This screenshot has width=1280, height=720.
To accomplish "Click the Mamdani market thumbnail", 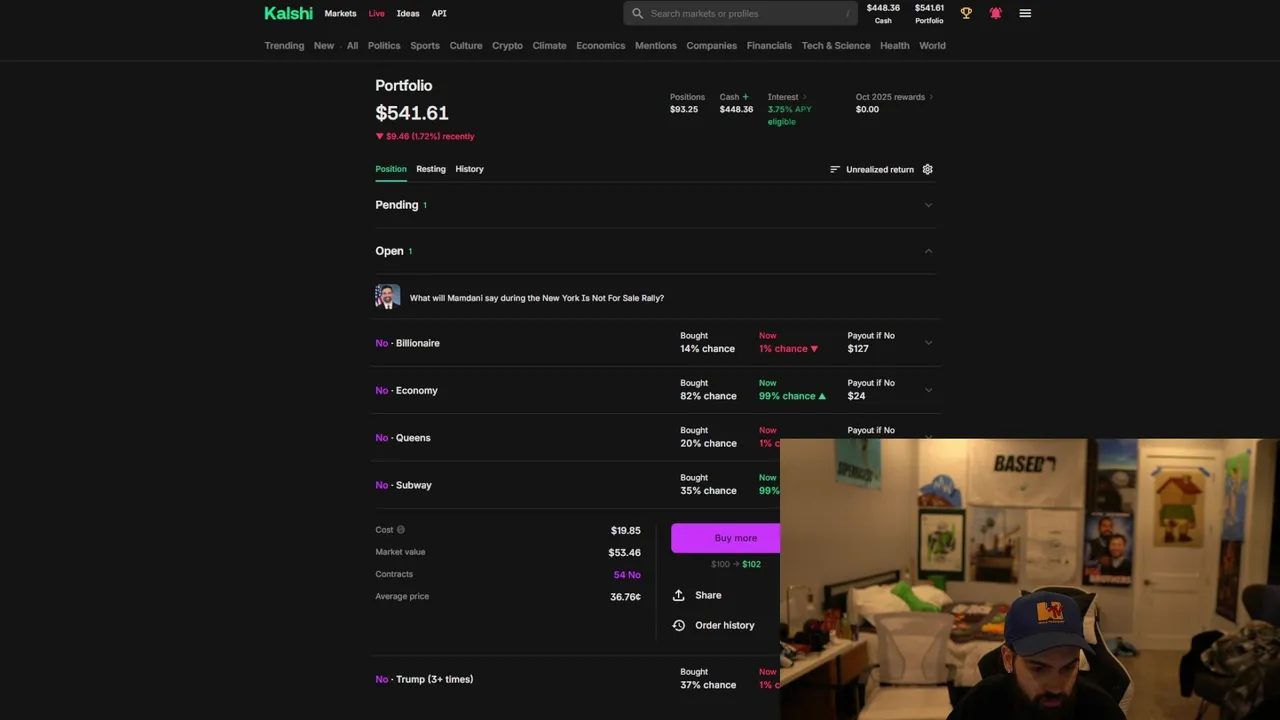I will pyautogui.click(x=388, y=297).
